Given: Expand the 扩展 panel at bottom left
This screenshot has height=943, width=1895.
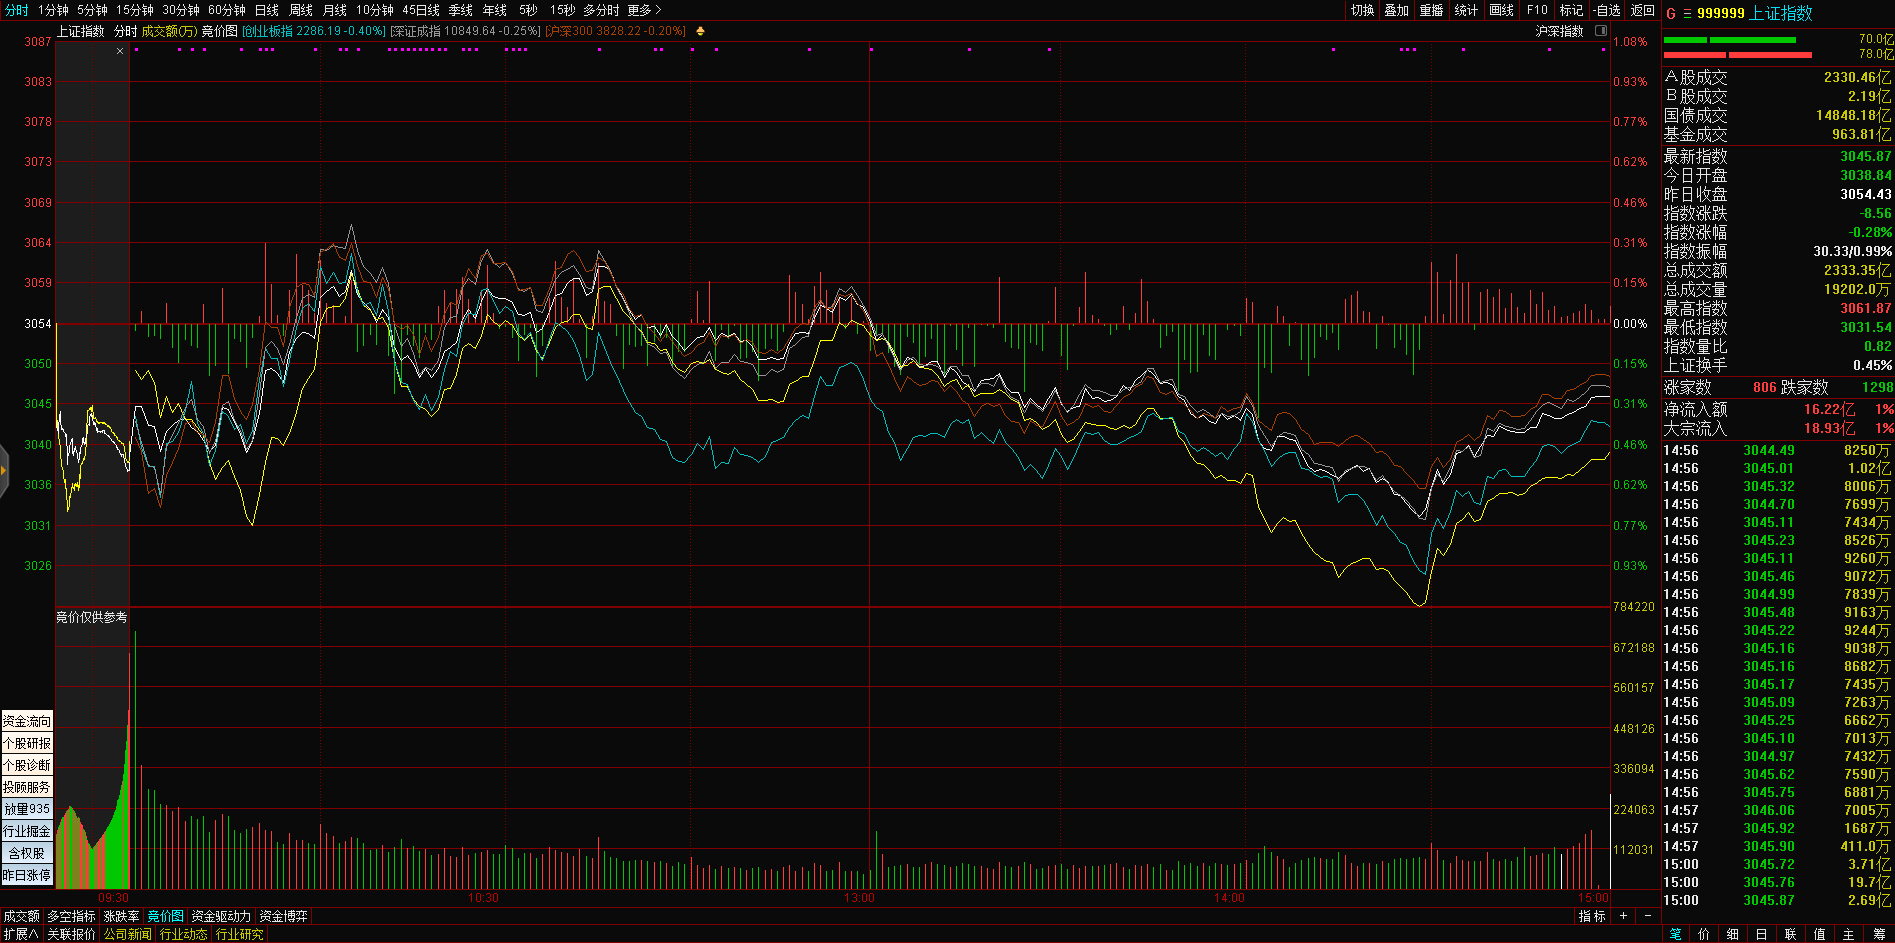Looking at the screenshot, I should (x=20, y=934).
